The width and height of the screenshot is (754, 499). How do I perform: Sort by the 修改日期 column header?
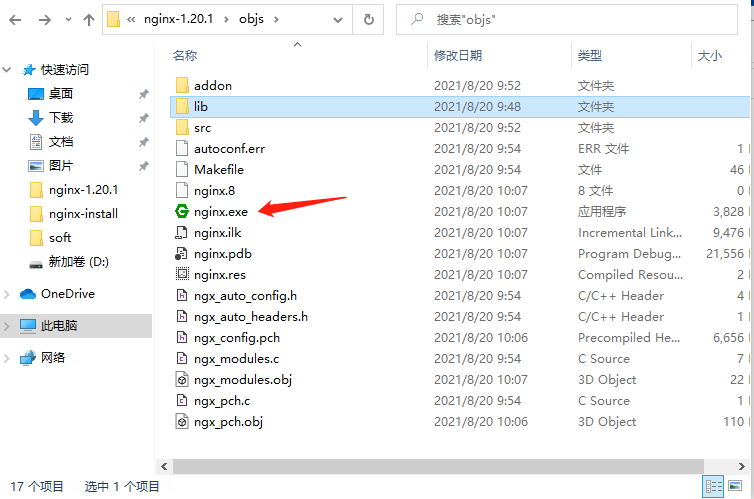click(458, 56)
